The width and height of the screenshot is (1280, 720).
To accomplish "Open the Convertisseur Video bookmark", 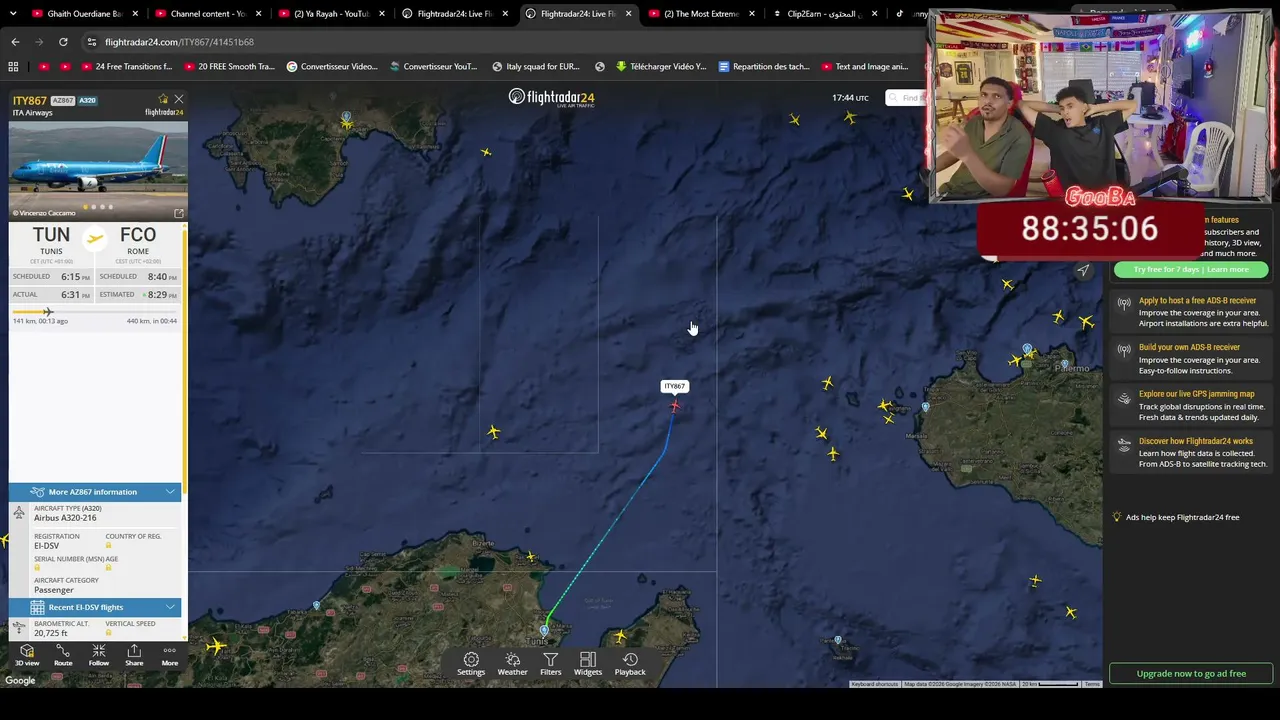I will click(332, 67).
